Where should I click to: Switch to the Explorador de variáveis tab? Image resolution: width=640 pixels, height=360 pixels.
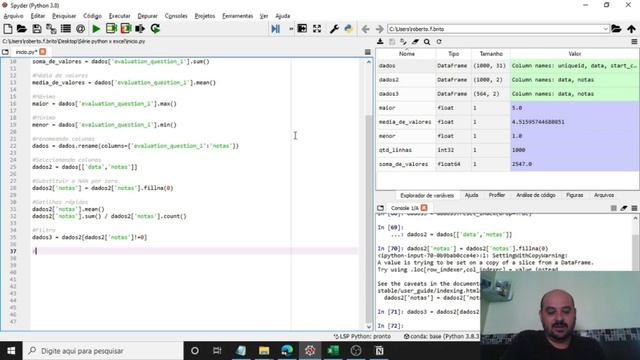(427, 196)
